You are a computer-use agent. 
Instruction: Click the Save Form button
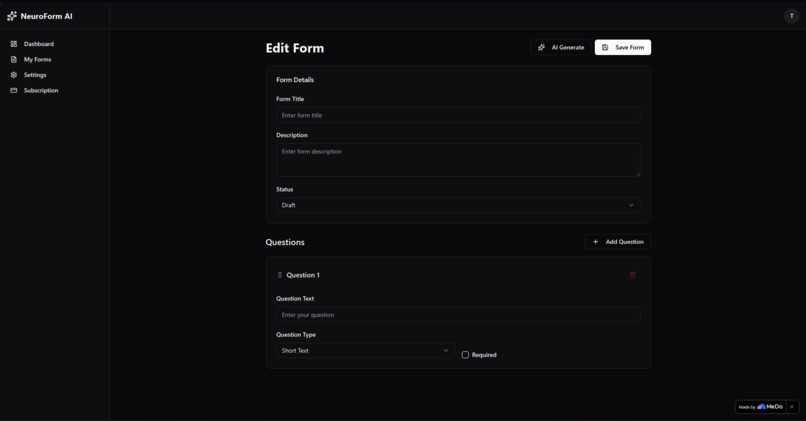tap(622, 47)
